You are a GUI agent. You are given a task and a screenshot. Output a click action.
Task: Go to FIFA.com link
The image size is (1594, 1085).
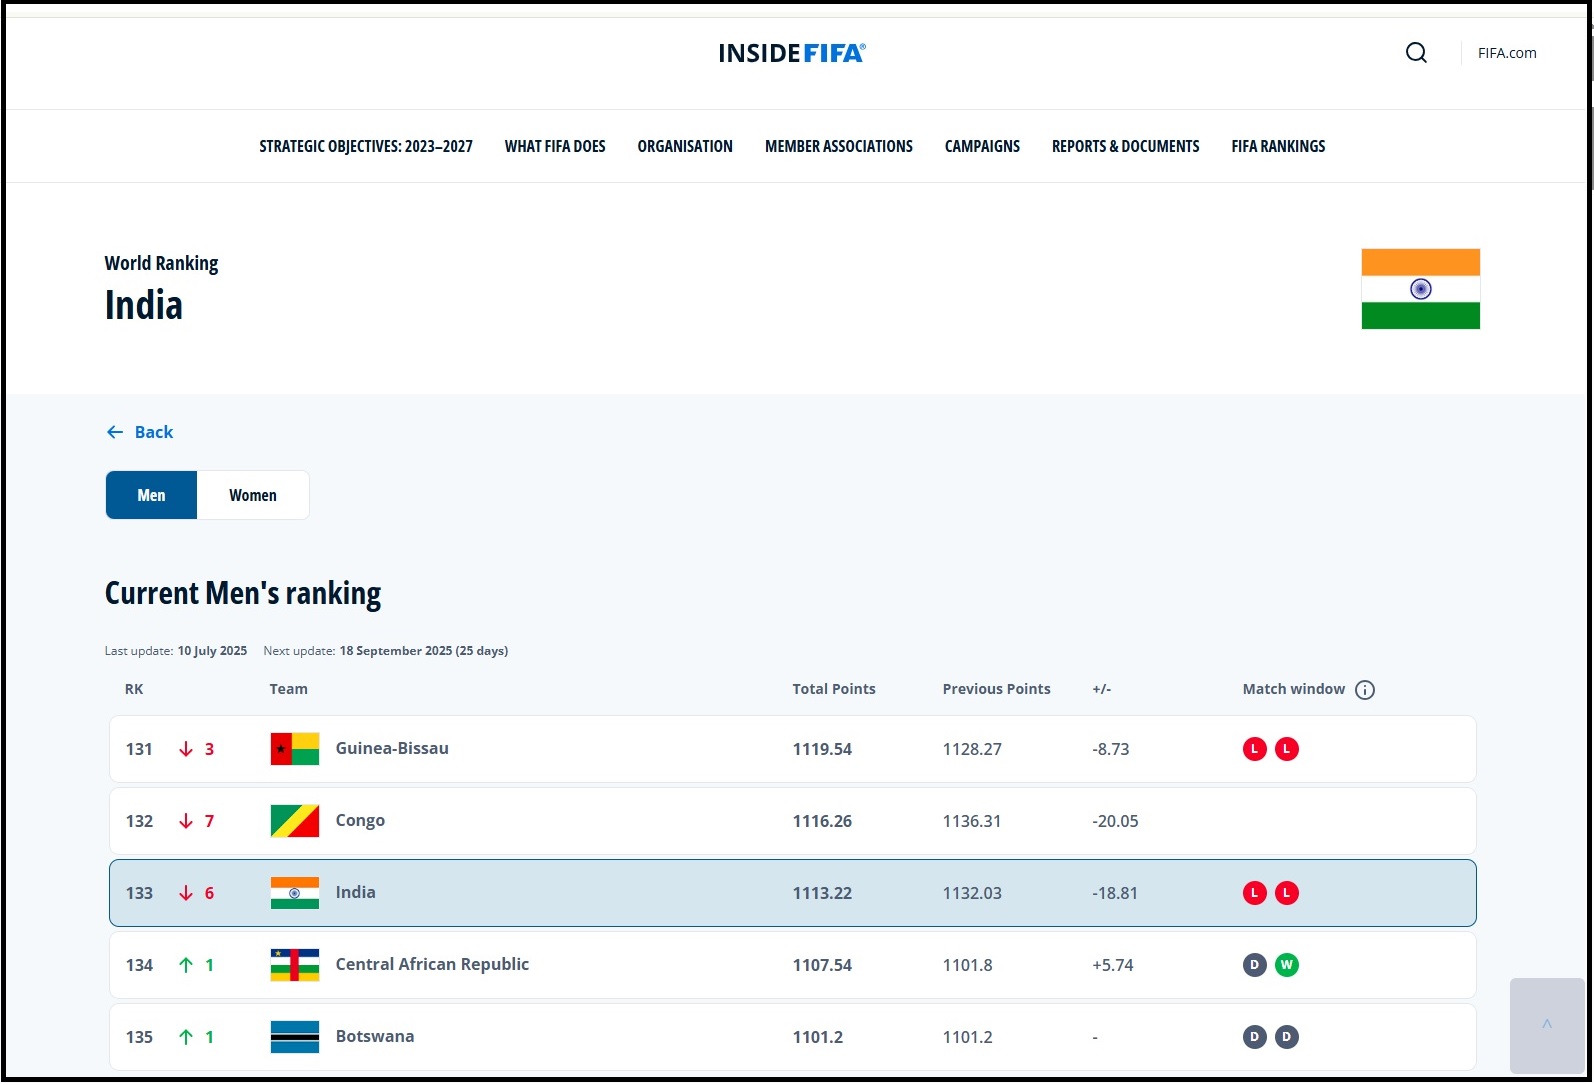point(1507,53)
